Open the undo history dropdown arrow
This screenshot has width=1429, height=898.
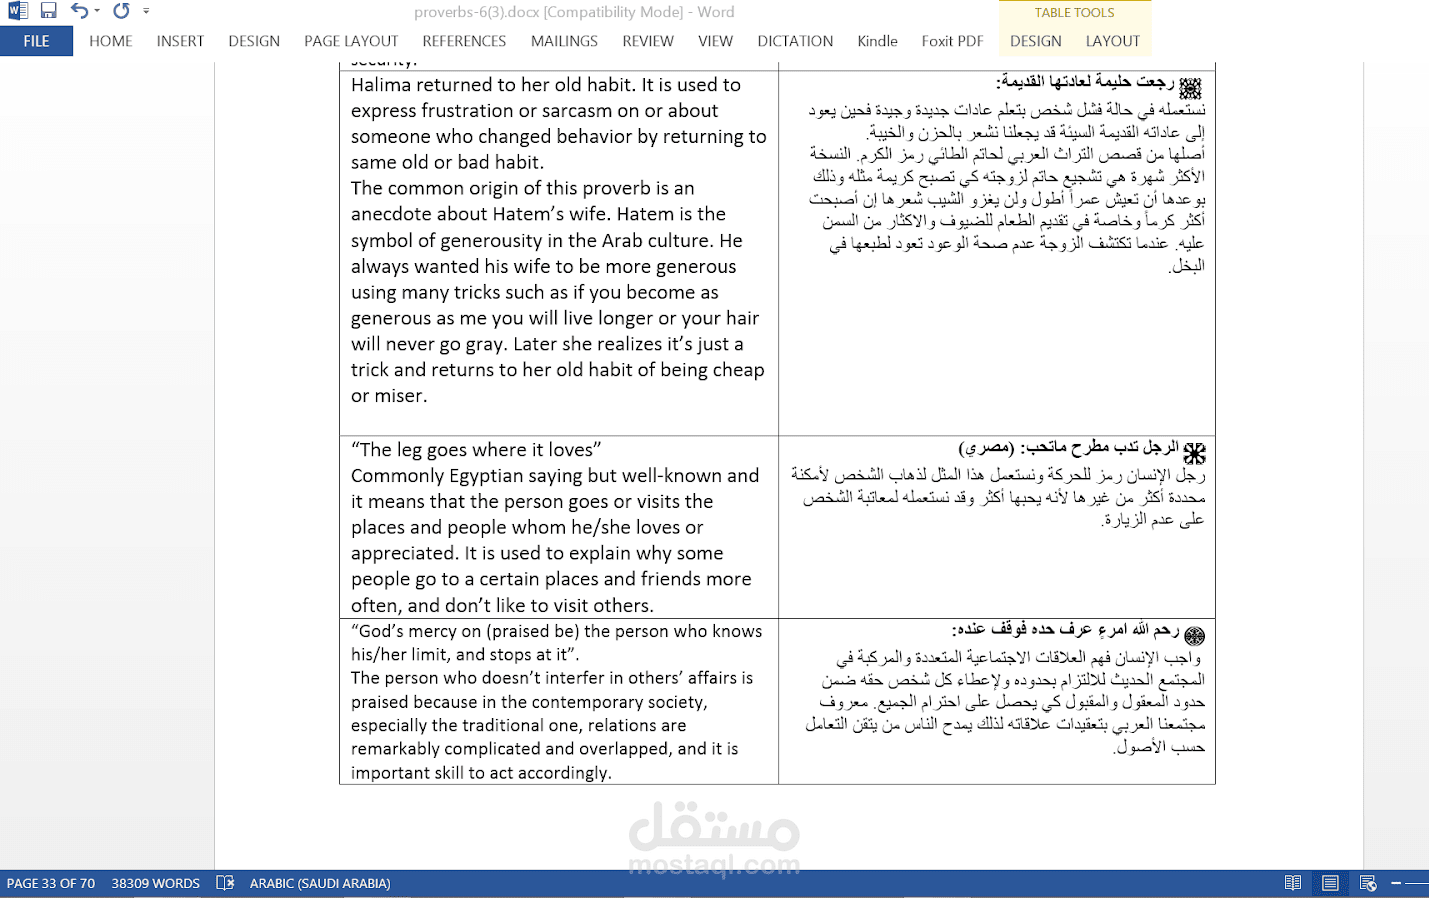pos(97,11)
